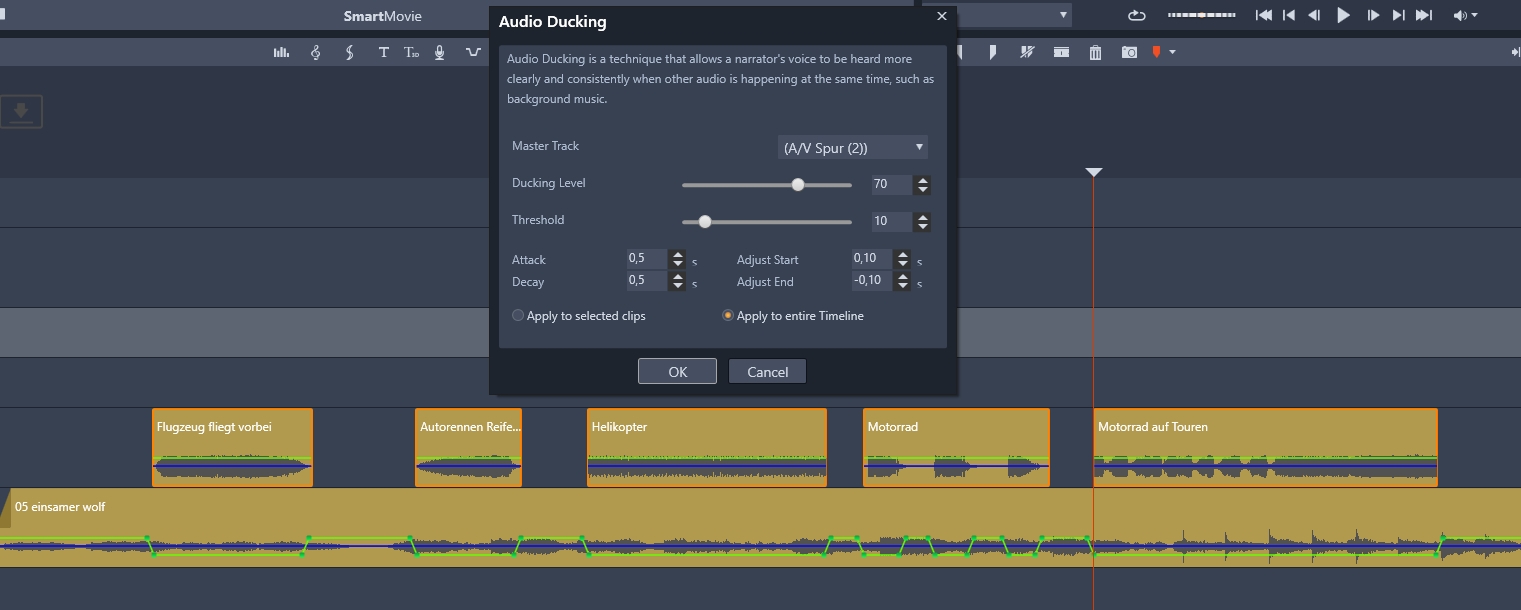Decrease Decay time with down arrow
This screenshot has width=1521, height=610.
[x=678, y=286]
